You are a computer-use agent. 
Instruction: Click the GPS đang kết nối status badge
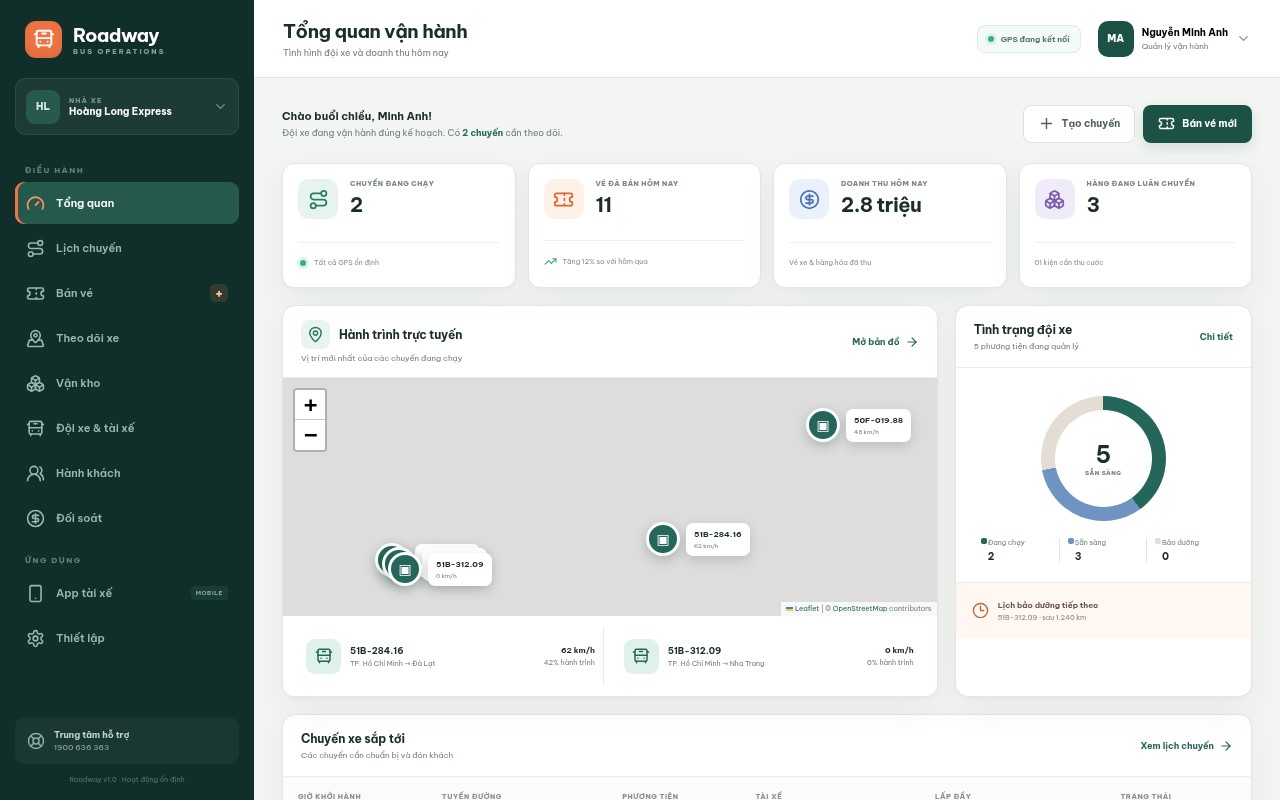(x=1029, y=39)
